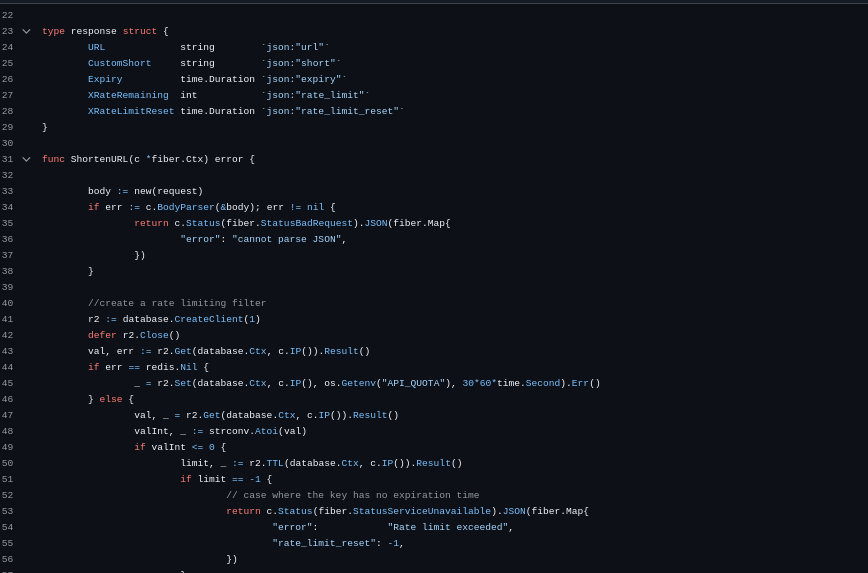The image size is (868, 573).
Task: Click line number 28 in the gutter
Action: pos(7,111)
